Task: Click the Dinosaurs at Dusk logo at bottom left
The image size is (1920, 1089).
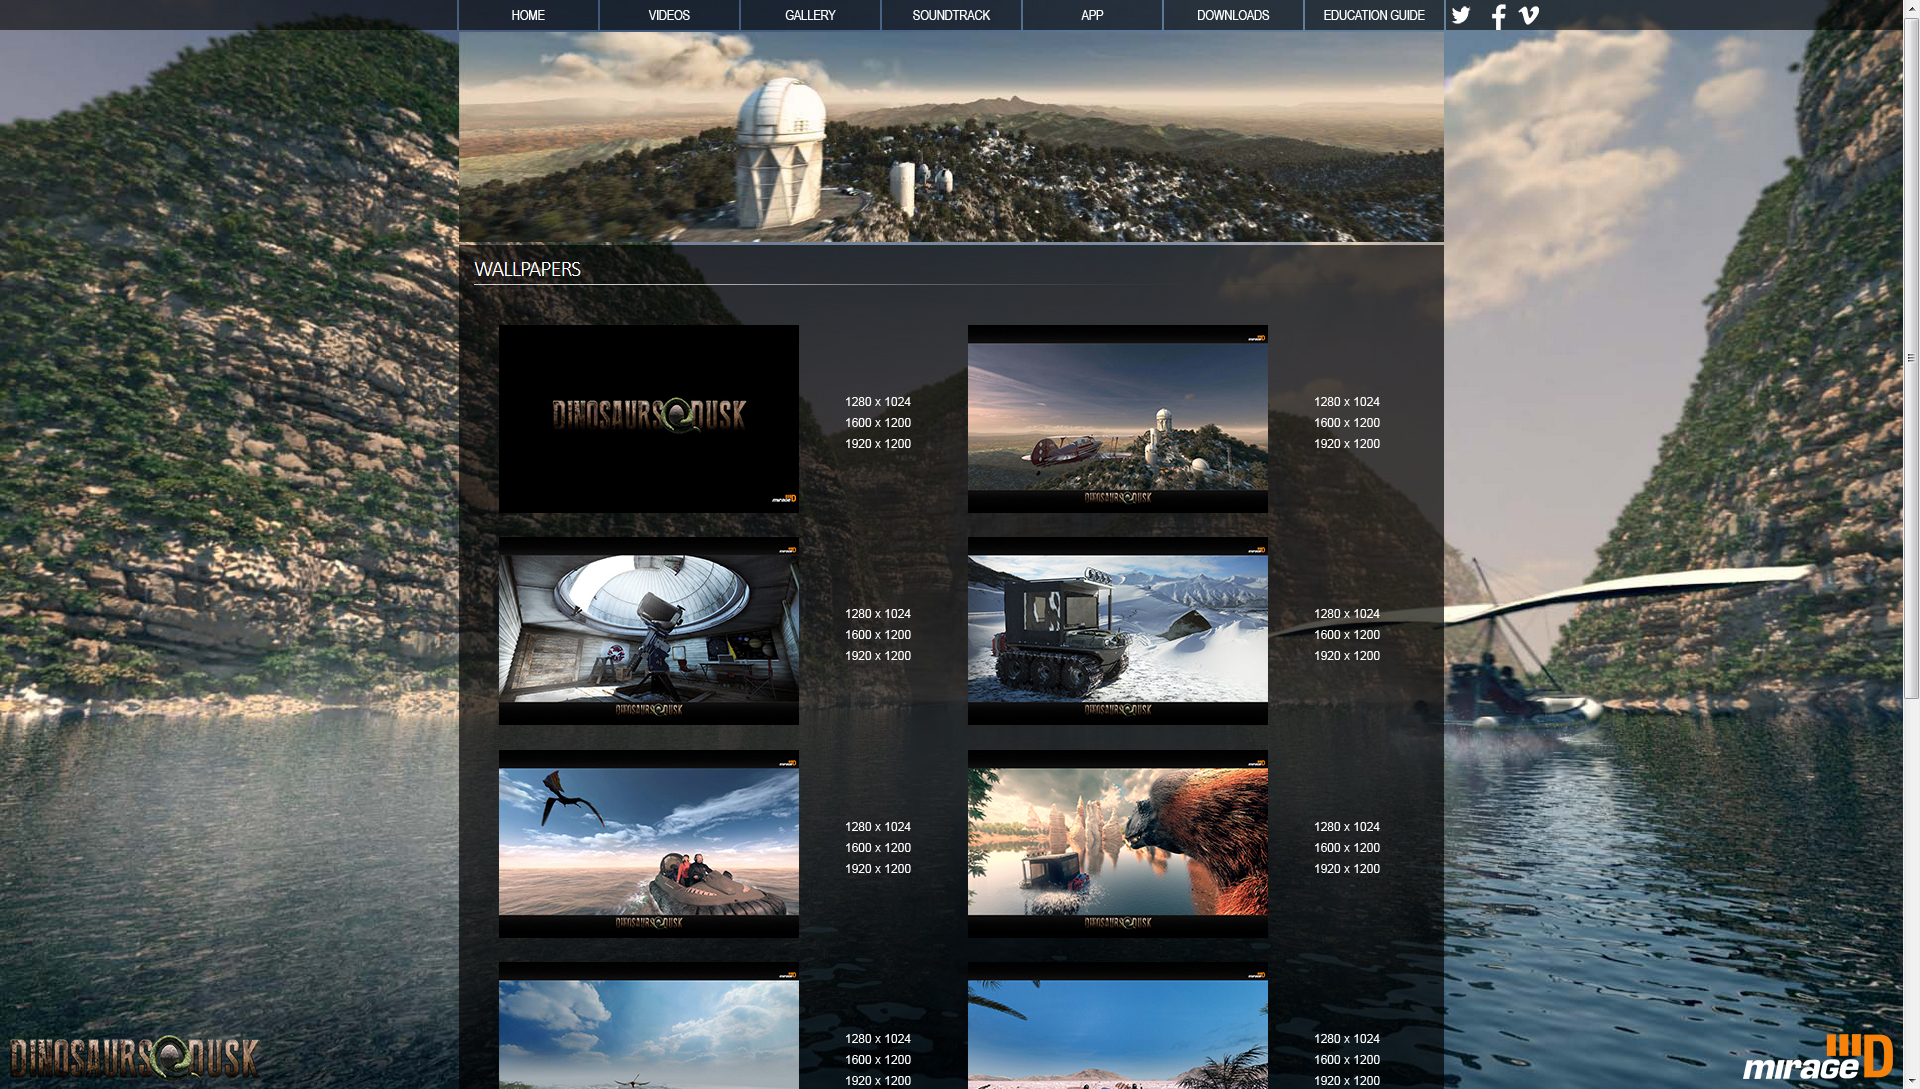Action: pyautogui.click(x=134, y=1057)
